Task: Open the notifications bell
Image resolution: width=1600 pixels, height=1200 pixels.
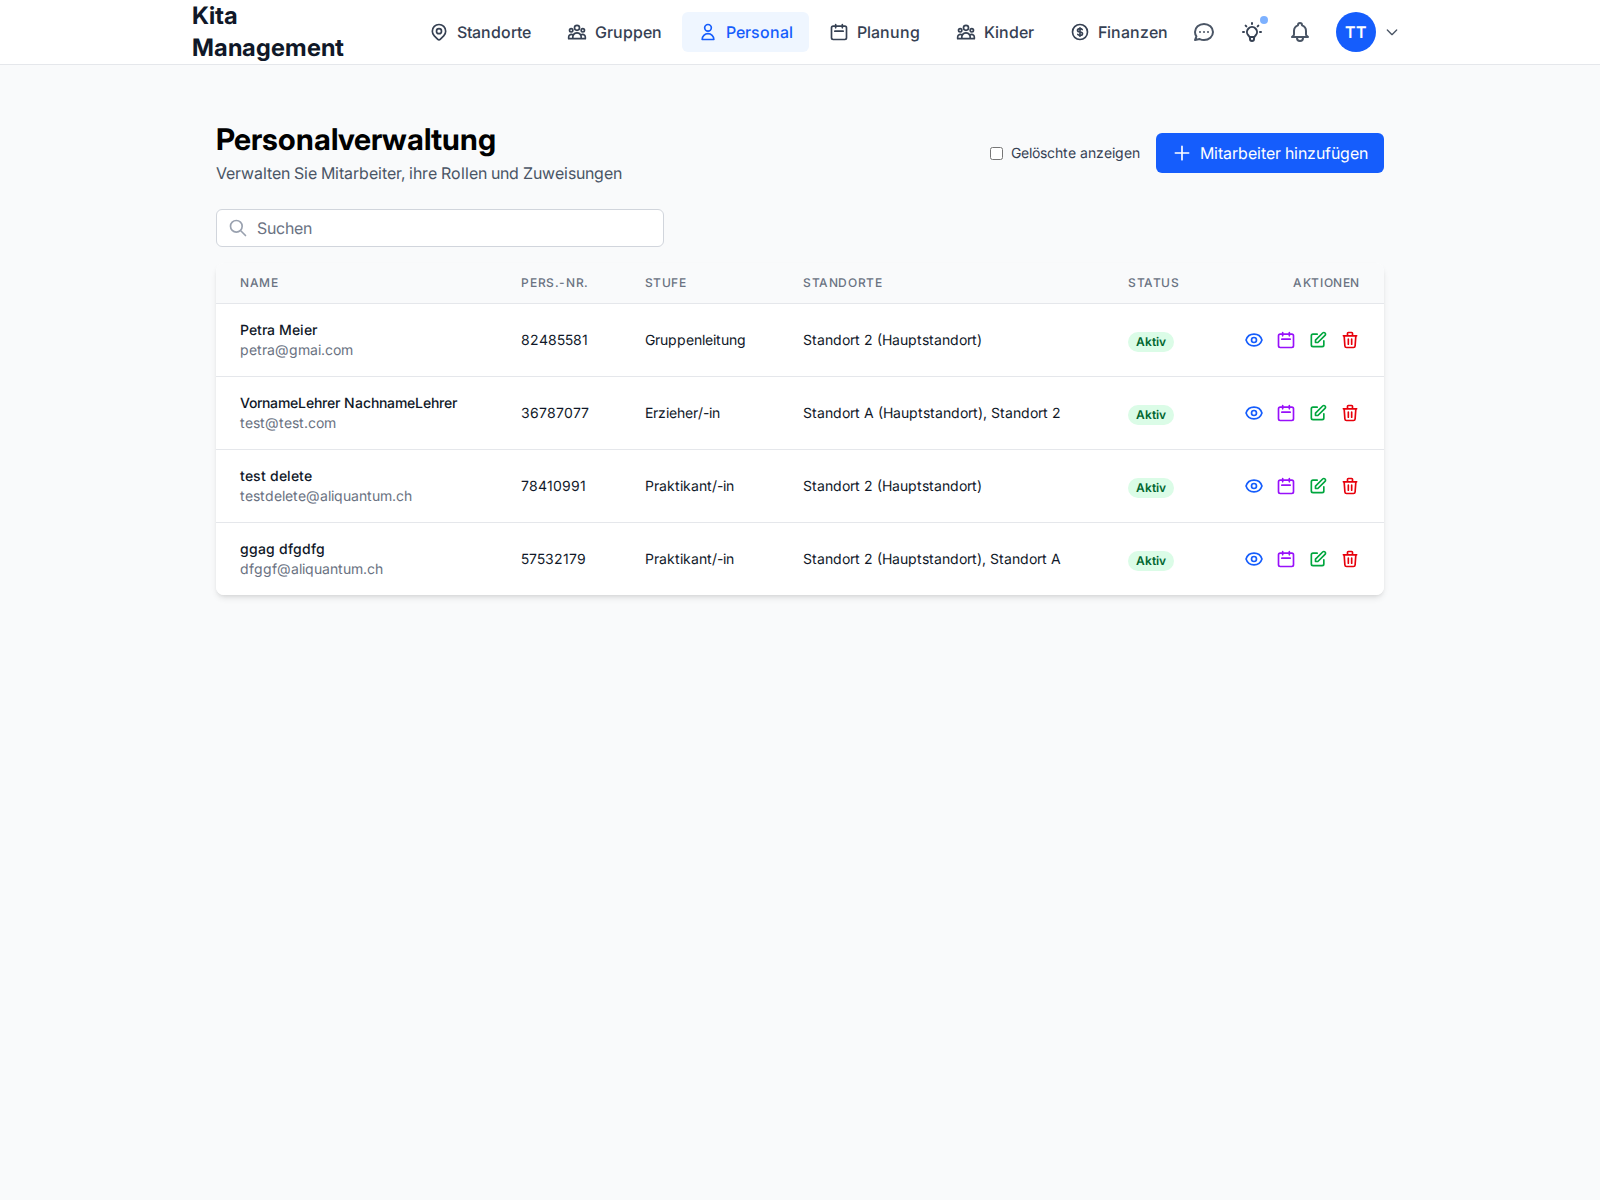Action: [x=1300, y=32]
